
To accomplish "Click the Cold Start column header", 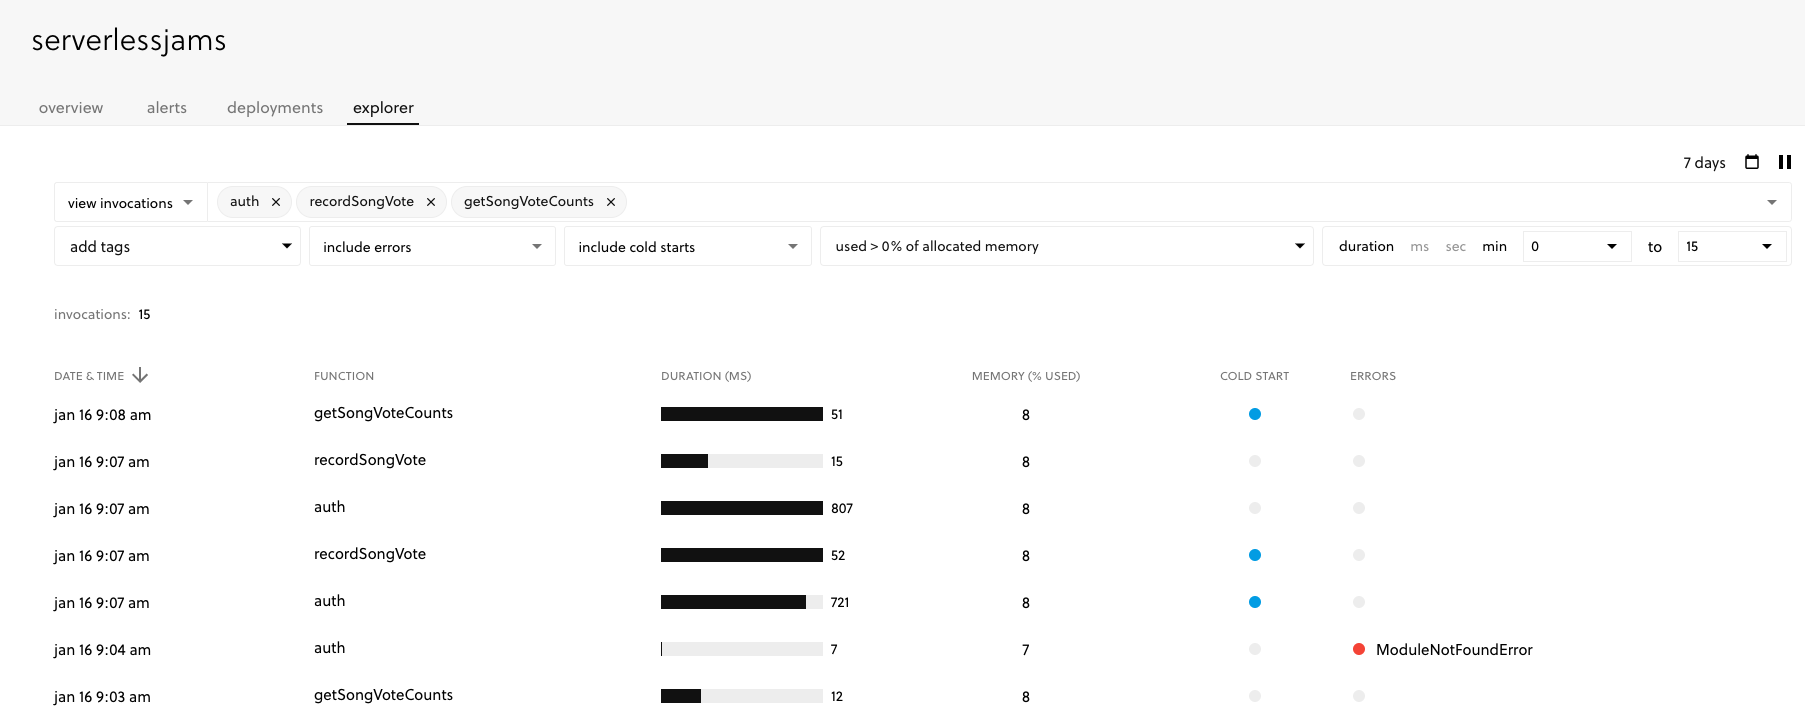I will tap(1254, 376).
